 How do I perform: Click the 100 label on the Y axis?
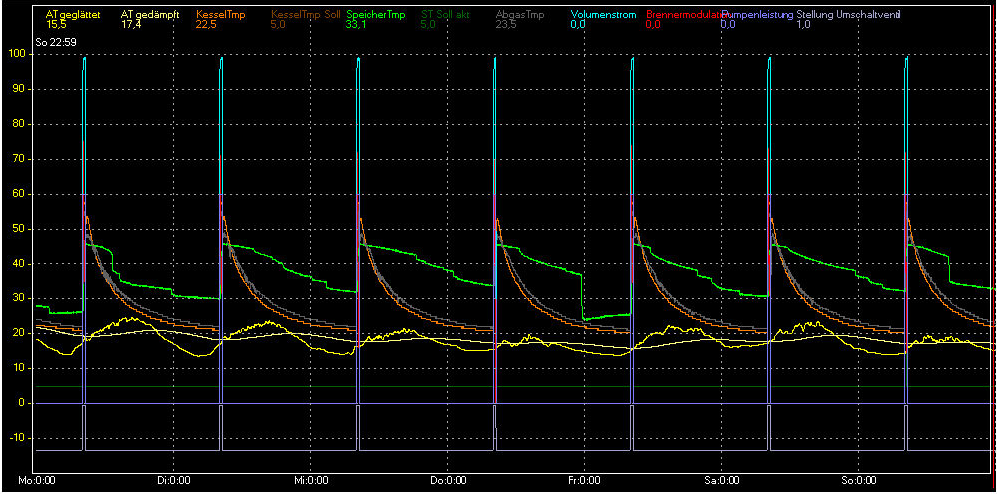[x=15, y=54]
